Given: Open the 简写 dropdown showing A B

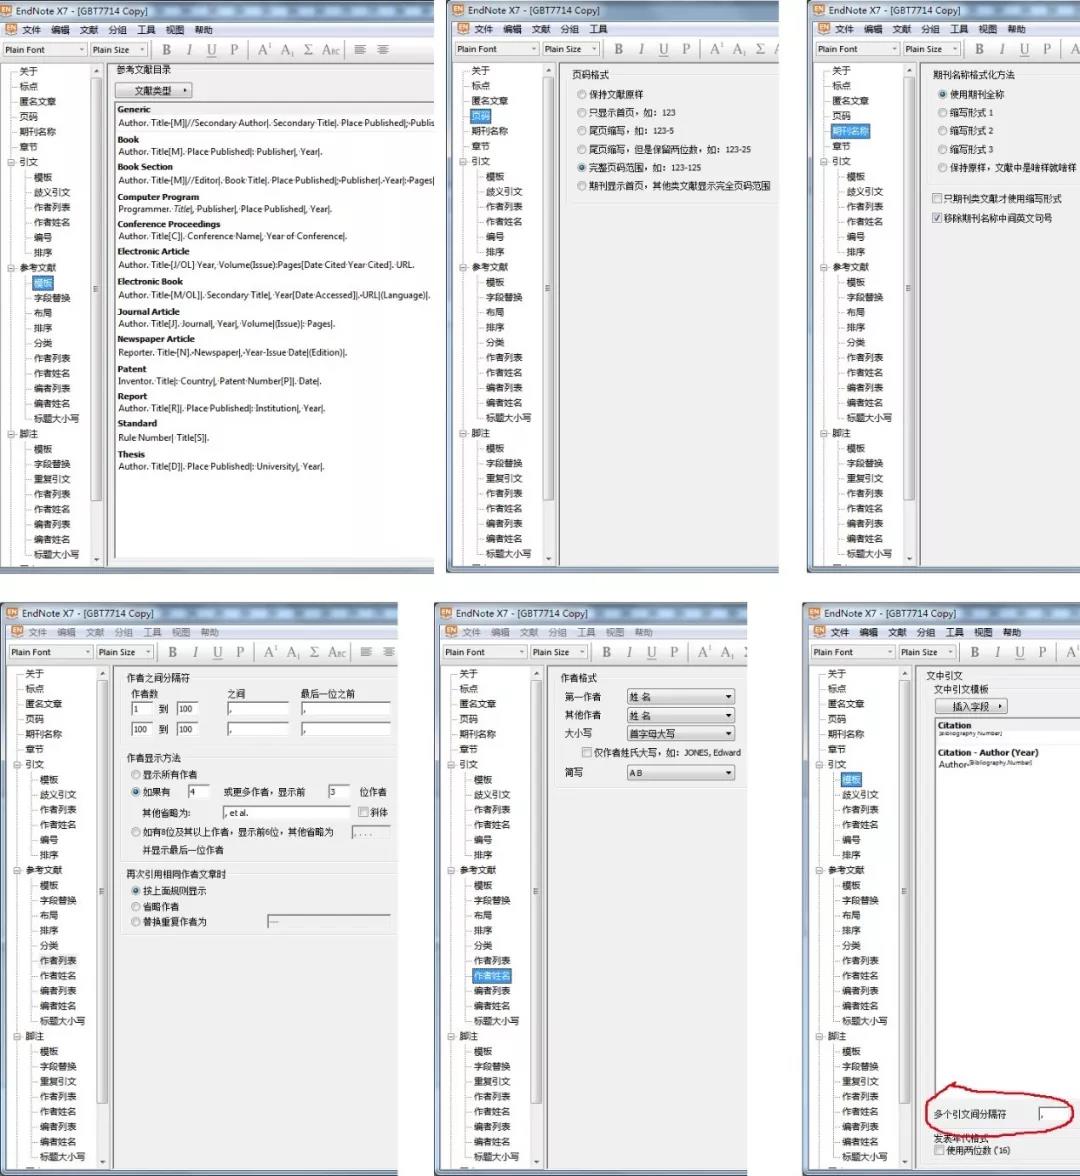Looking at the screenshot, I should (681, 772).
